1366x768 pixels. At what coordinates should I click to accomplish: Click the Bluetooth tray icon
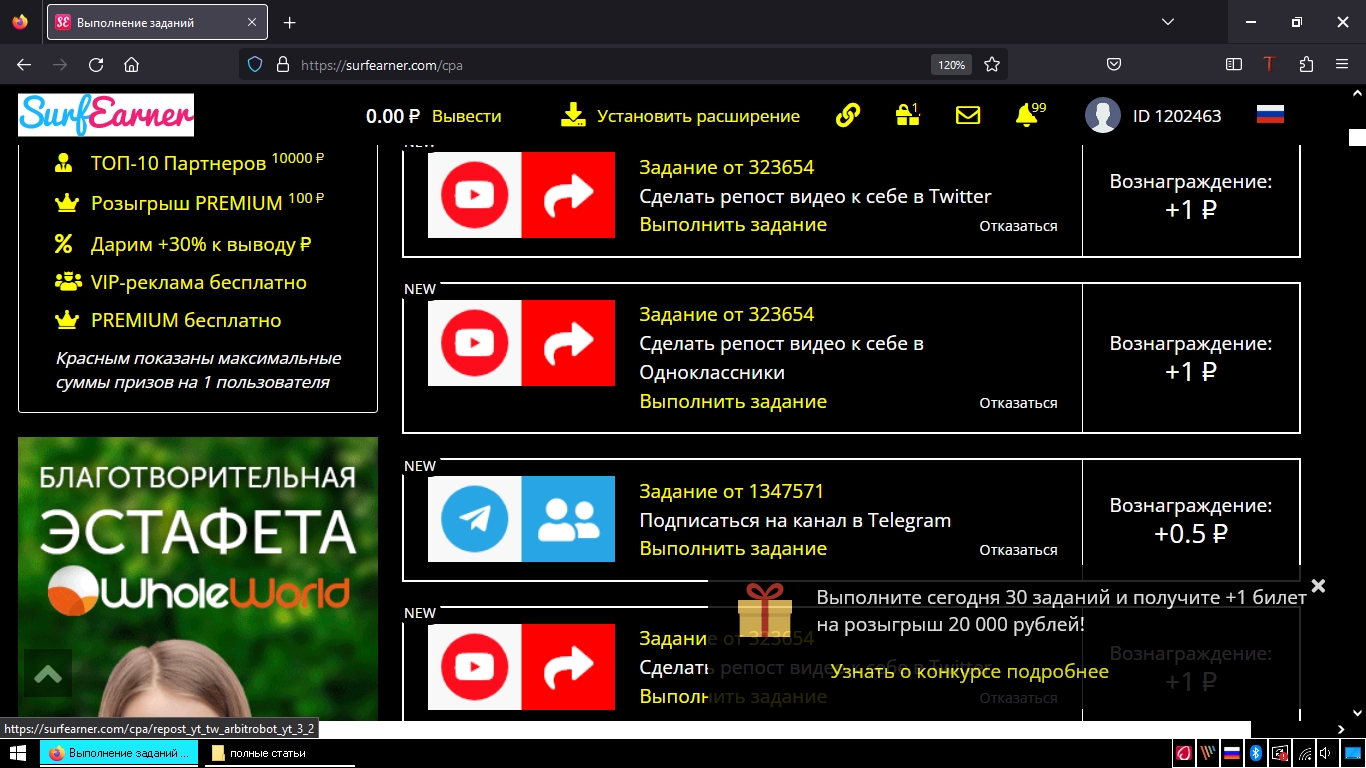tap(1256, 753)
